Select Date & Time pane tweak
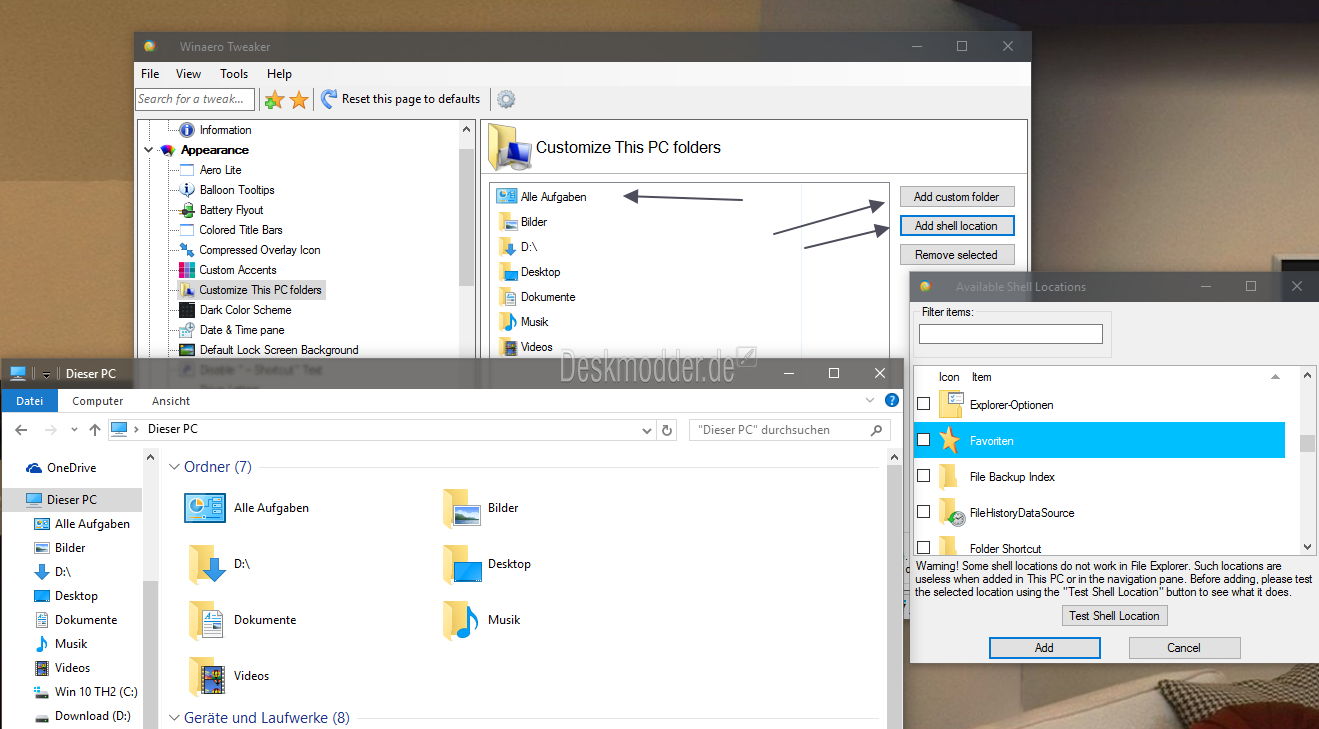The image size is (1319, 729). [242, 330]
